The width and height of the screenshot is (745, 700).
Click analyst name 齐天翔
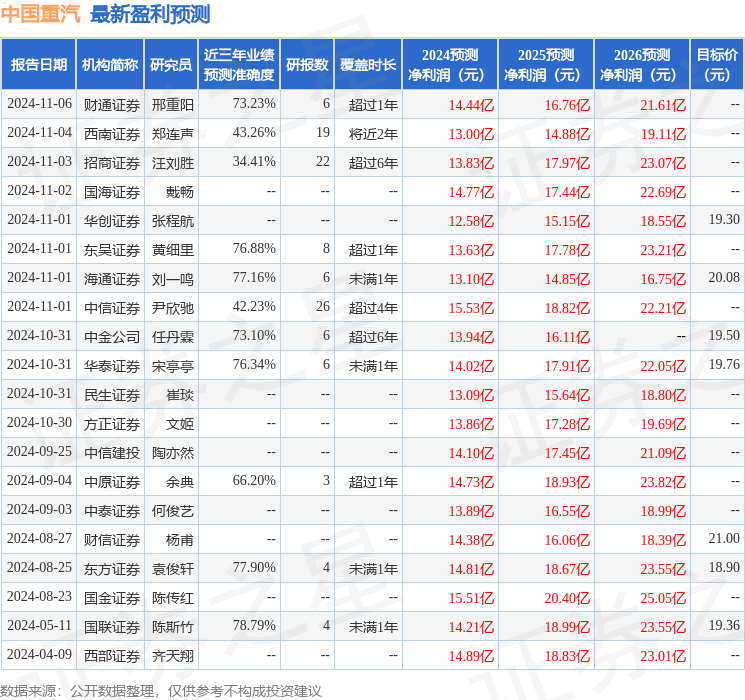click(x=172, y=655)
